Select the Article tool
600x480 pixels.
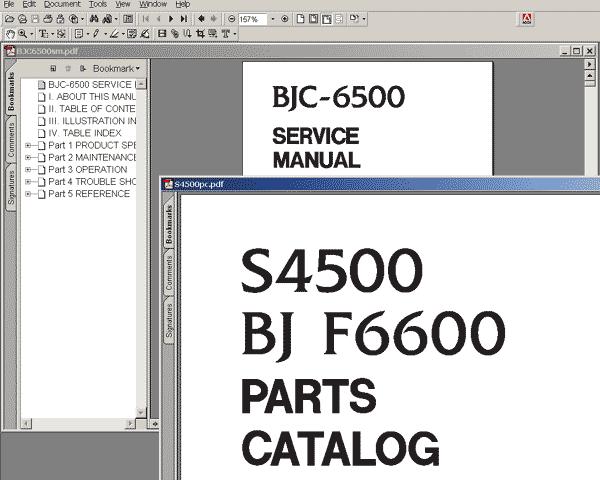188,34
